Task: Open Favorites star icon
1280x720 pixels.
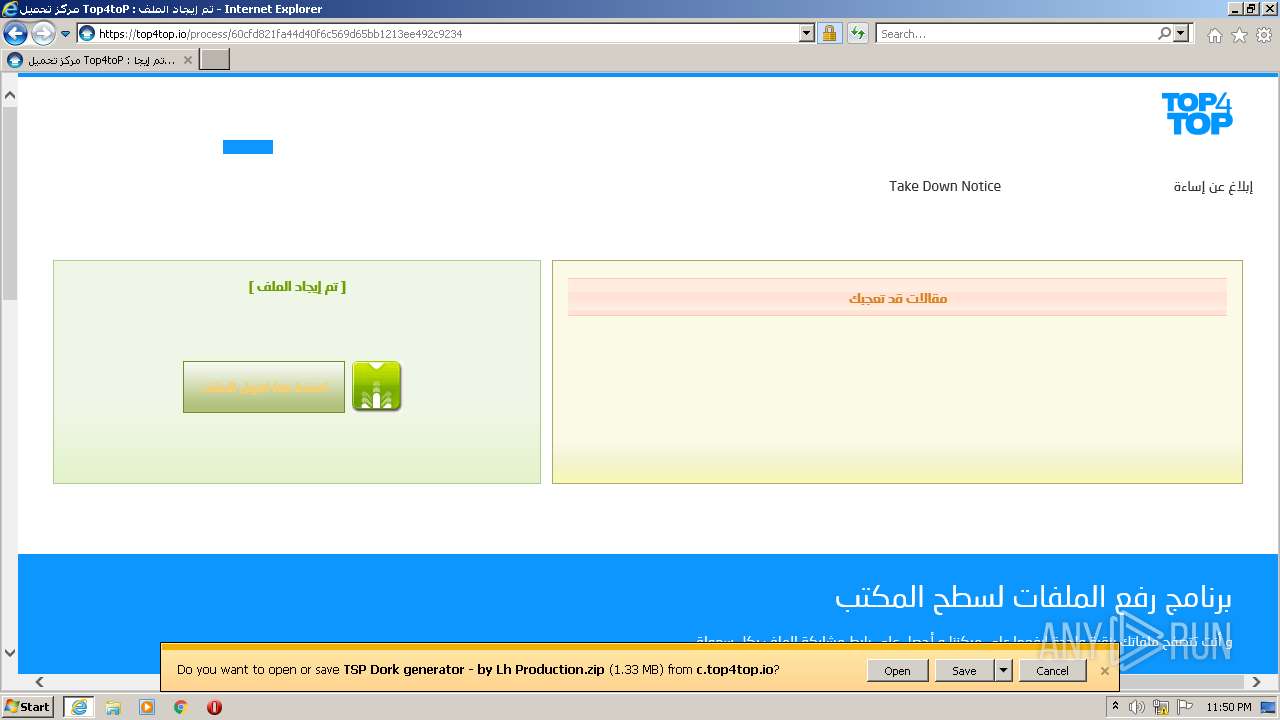Action: tap(1239, 35)
